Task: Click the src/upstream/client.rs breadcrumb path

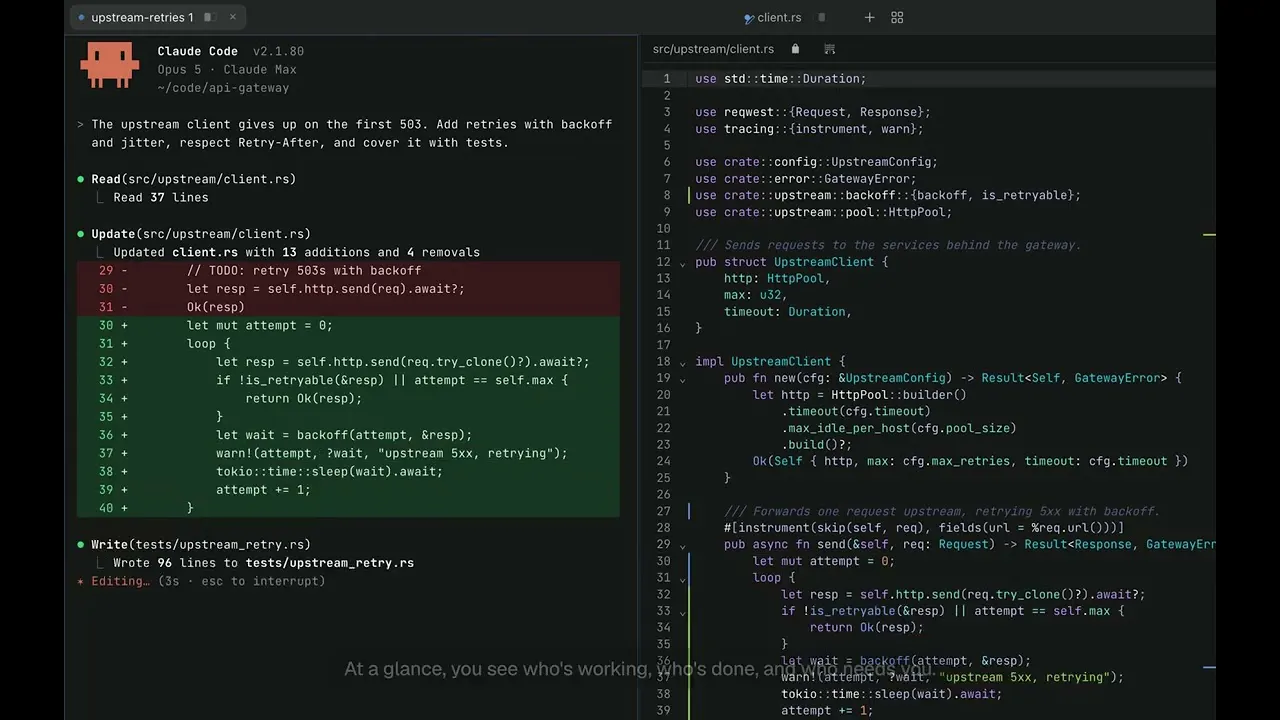Action: coord(713,49)
